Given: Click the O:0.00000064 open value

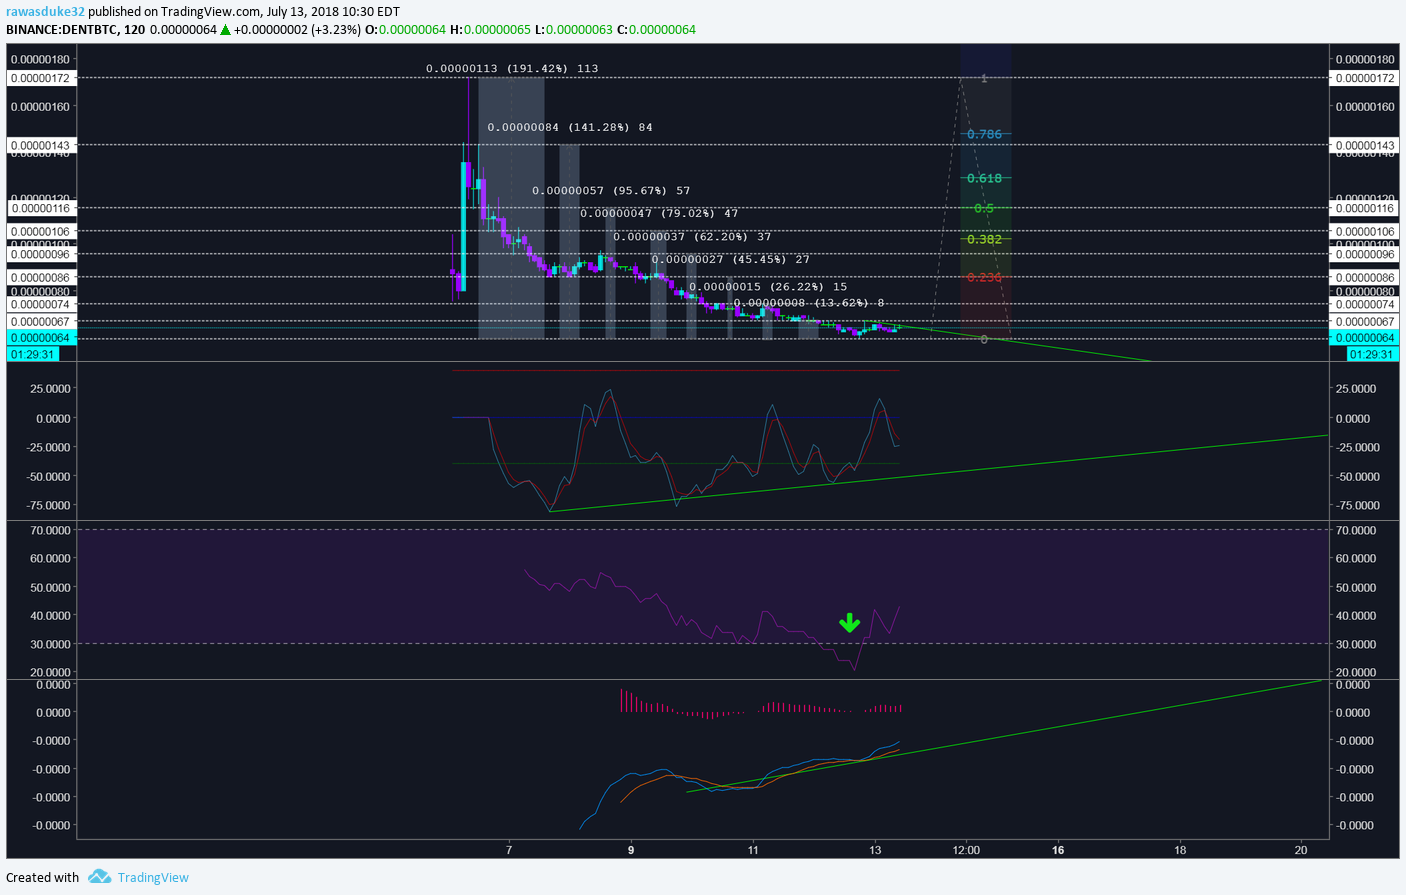Looking at the screenshot, I should point(405,29).
